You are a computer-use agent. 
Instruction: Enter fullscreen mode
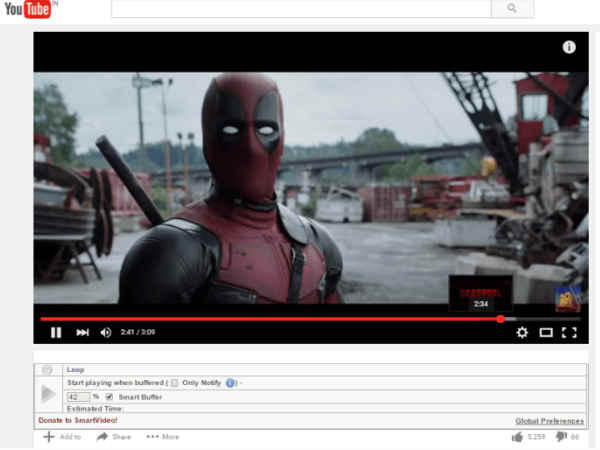pyautogui.click(x=569, y=333)
